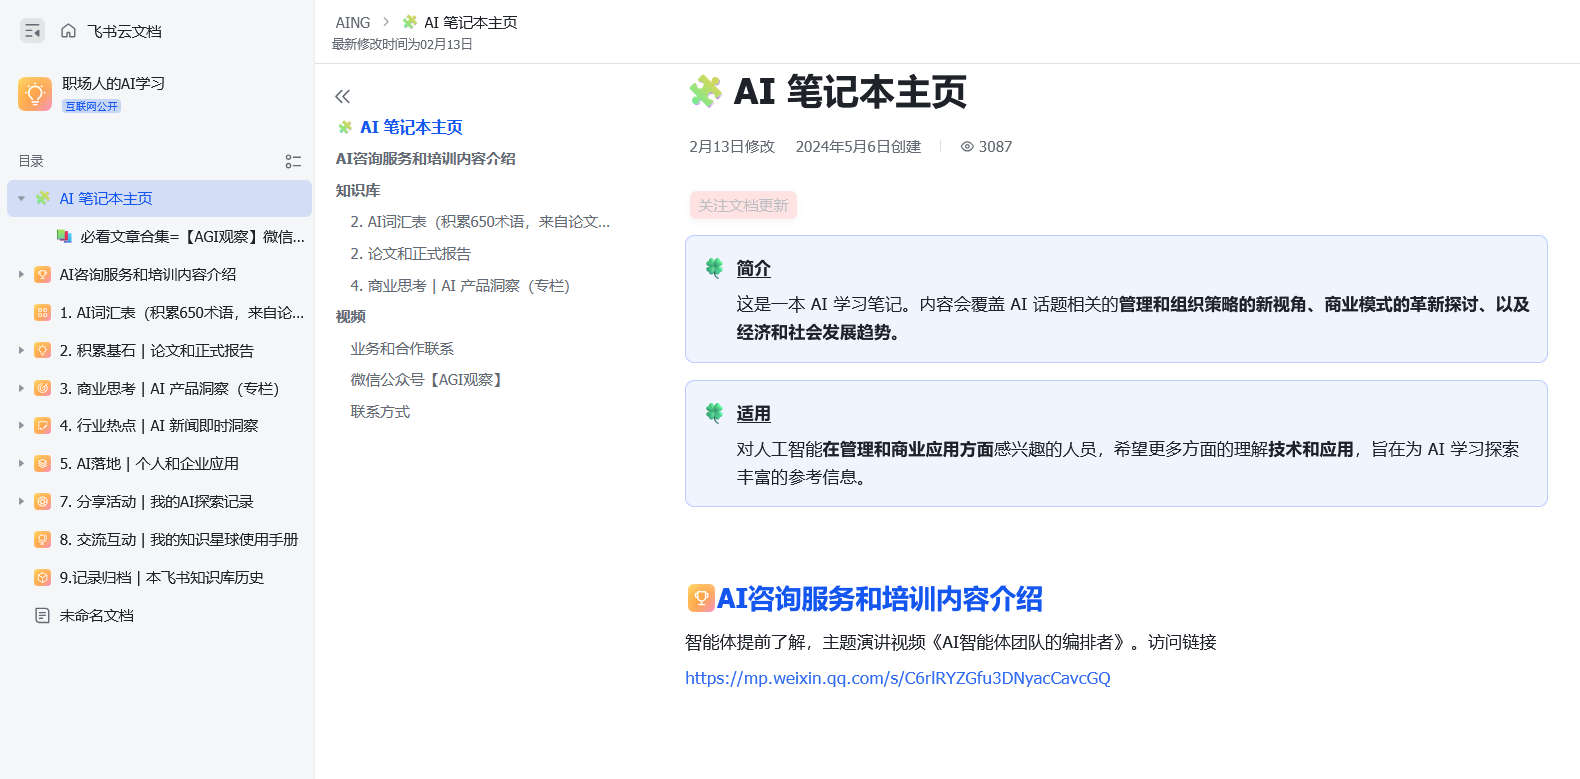Click the icon of 2. 积累基石 sidebar item
This screenshot has height=779, width=1580.
pyautogui.click(x=42, y=350)
